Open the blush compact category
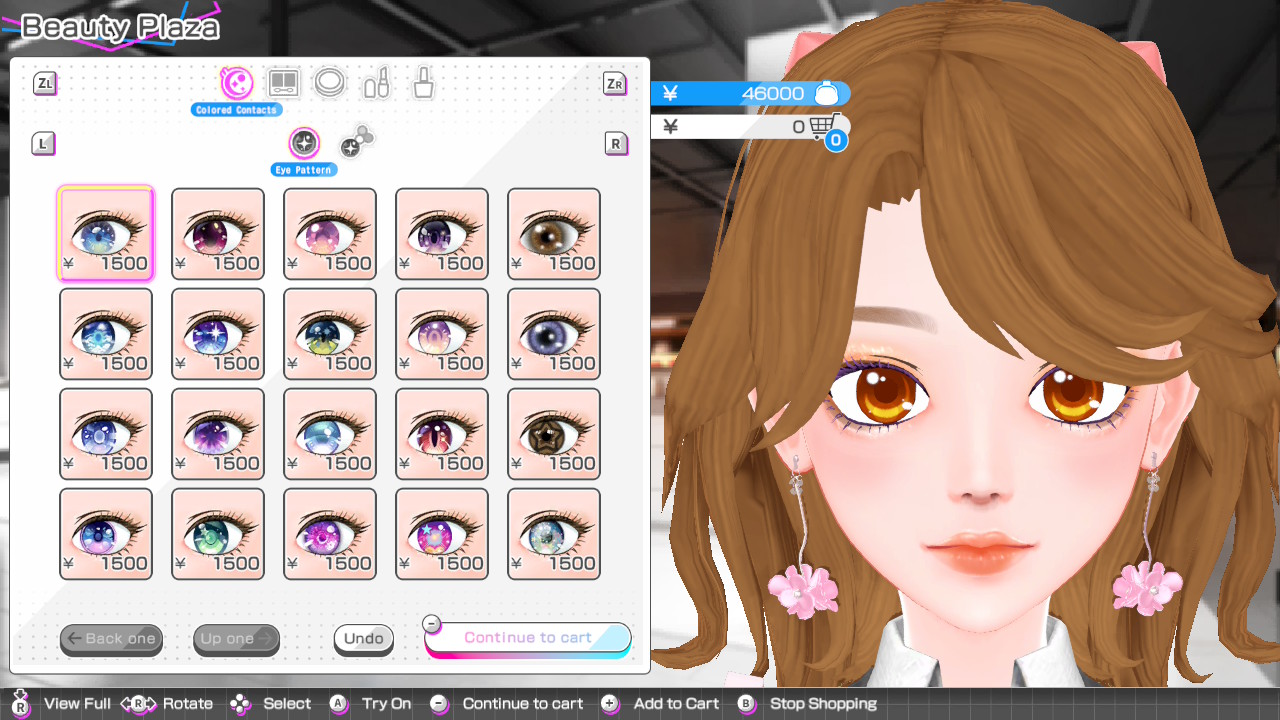The image size is (1280, 720). point(329,83)
